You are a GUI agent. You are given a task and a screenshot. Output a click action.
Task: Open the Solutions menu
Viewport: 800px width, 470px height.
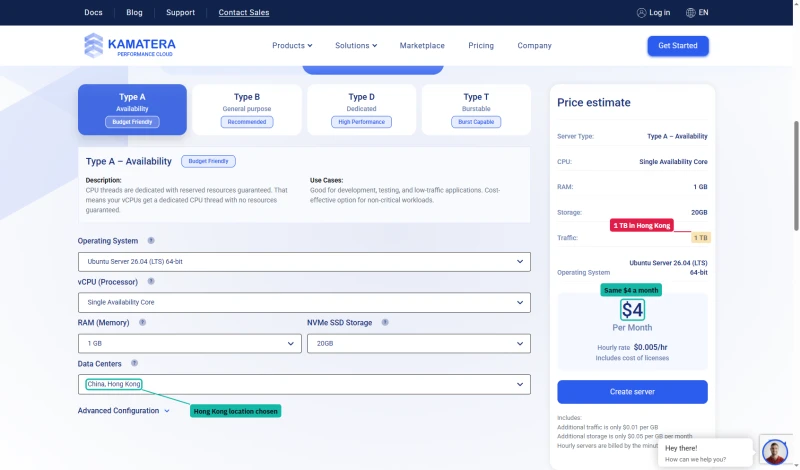(356, 45)
